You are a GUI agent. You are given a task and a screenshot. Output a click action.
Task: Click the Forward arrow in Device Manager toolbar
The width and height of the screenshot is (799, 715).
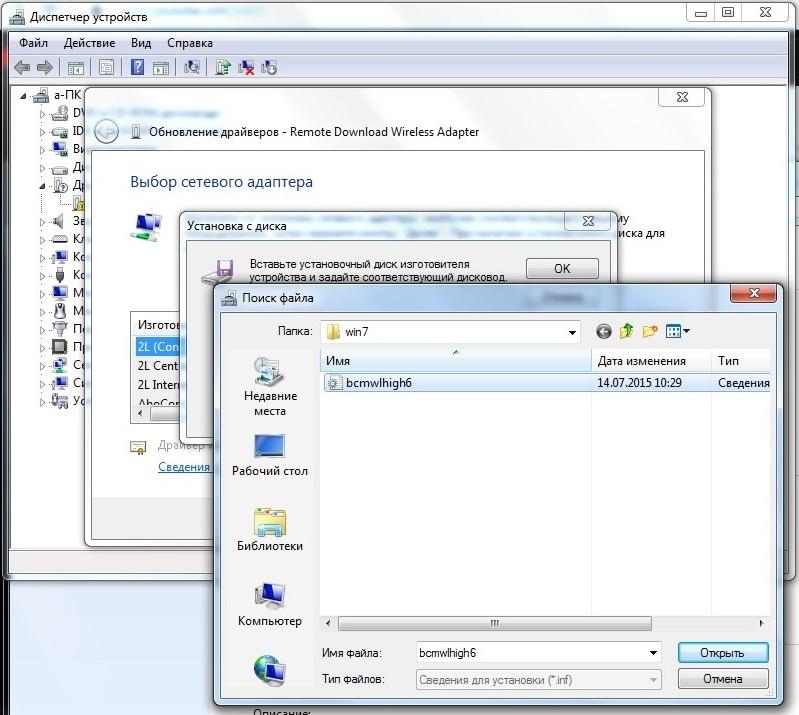tap(45, 67)
